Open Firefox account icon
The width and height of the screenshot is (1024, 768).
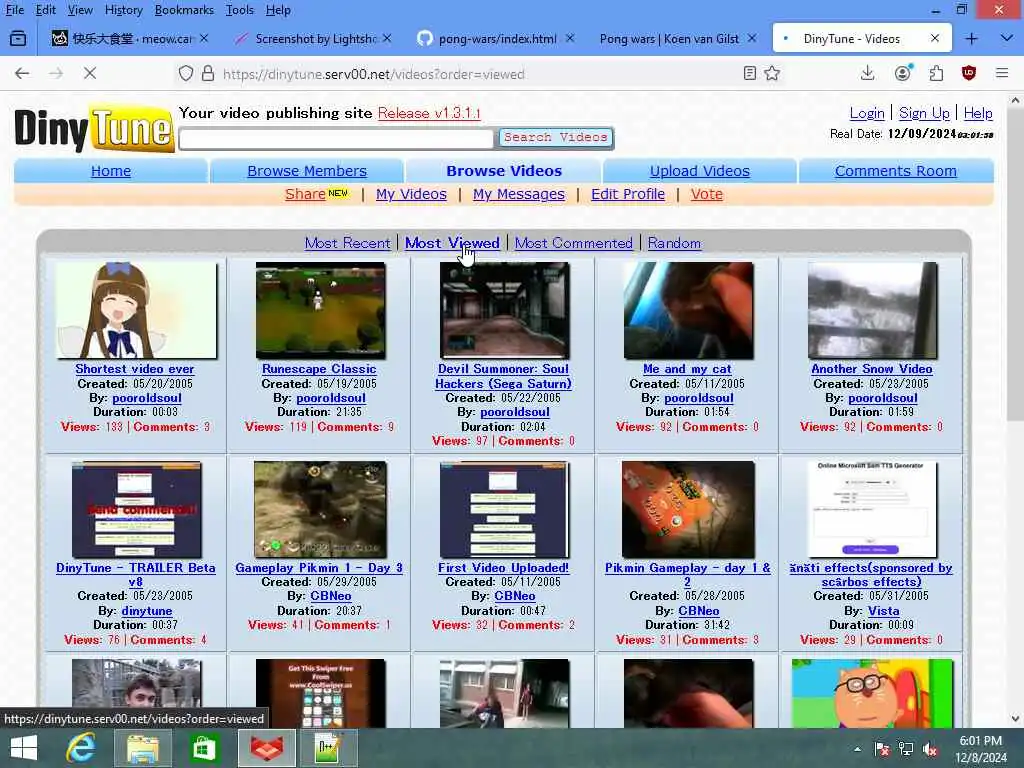pos(903,73)
